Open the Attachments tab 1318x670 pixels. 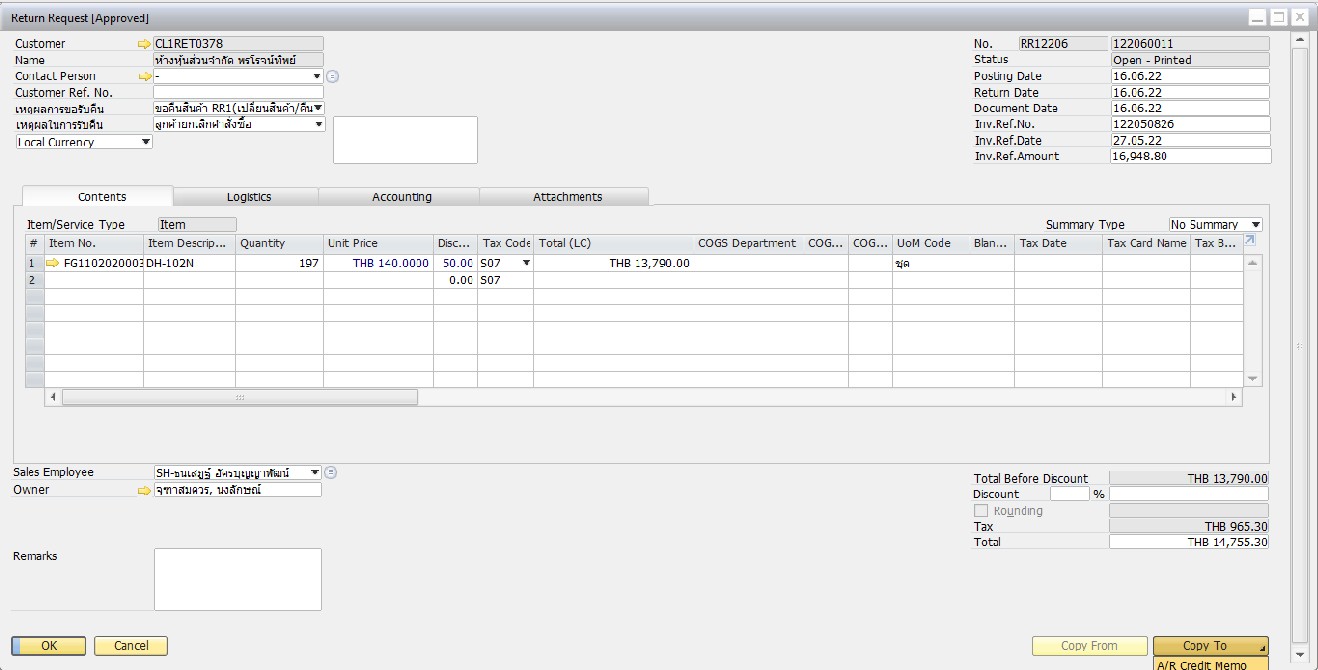(x=567, y=197)
